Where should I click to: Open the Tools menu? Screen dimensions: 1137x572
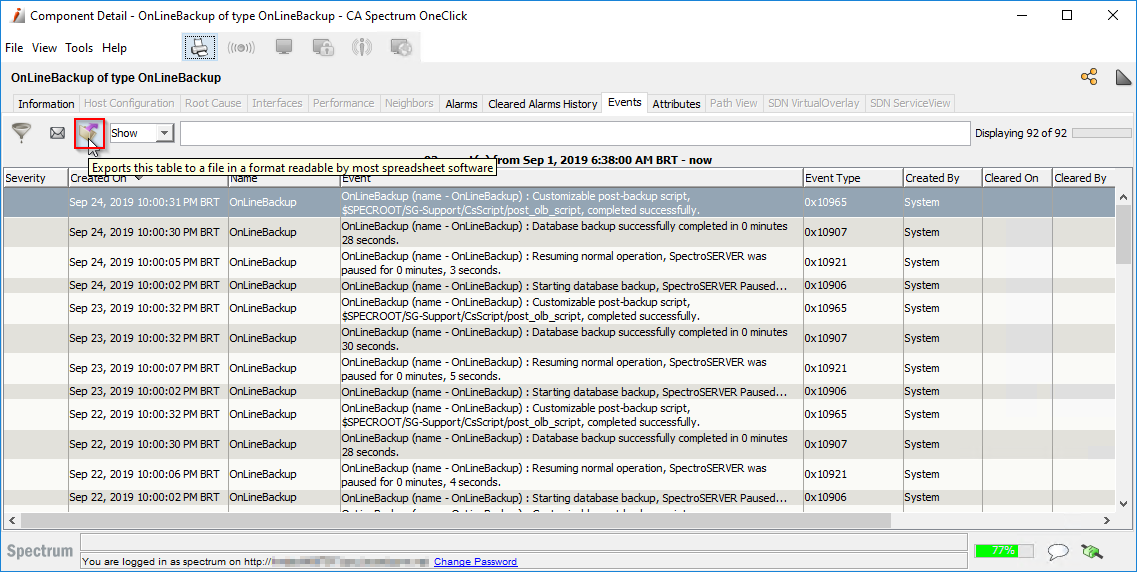pyautogui.click(x=79, y=48)
